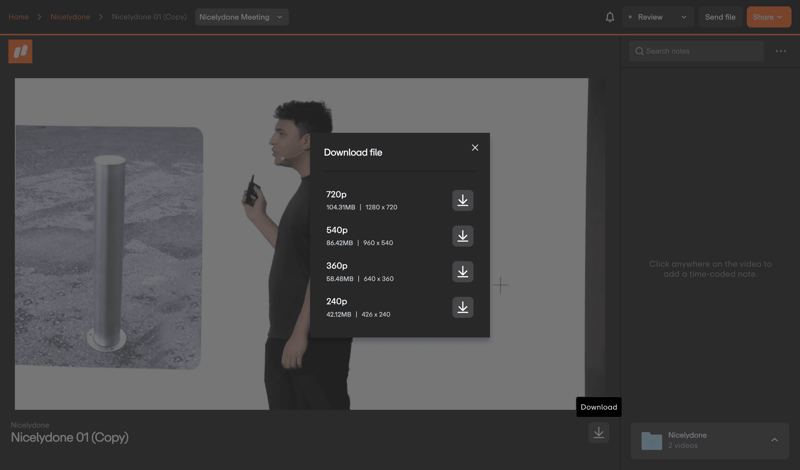800x470 pixels.
Task: Click the Download icon below the video
Action: pos(598,433)
